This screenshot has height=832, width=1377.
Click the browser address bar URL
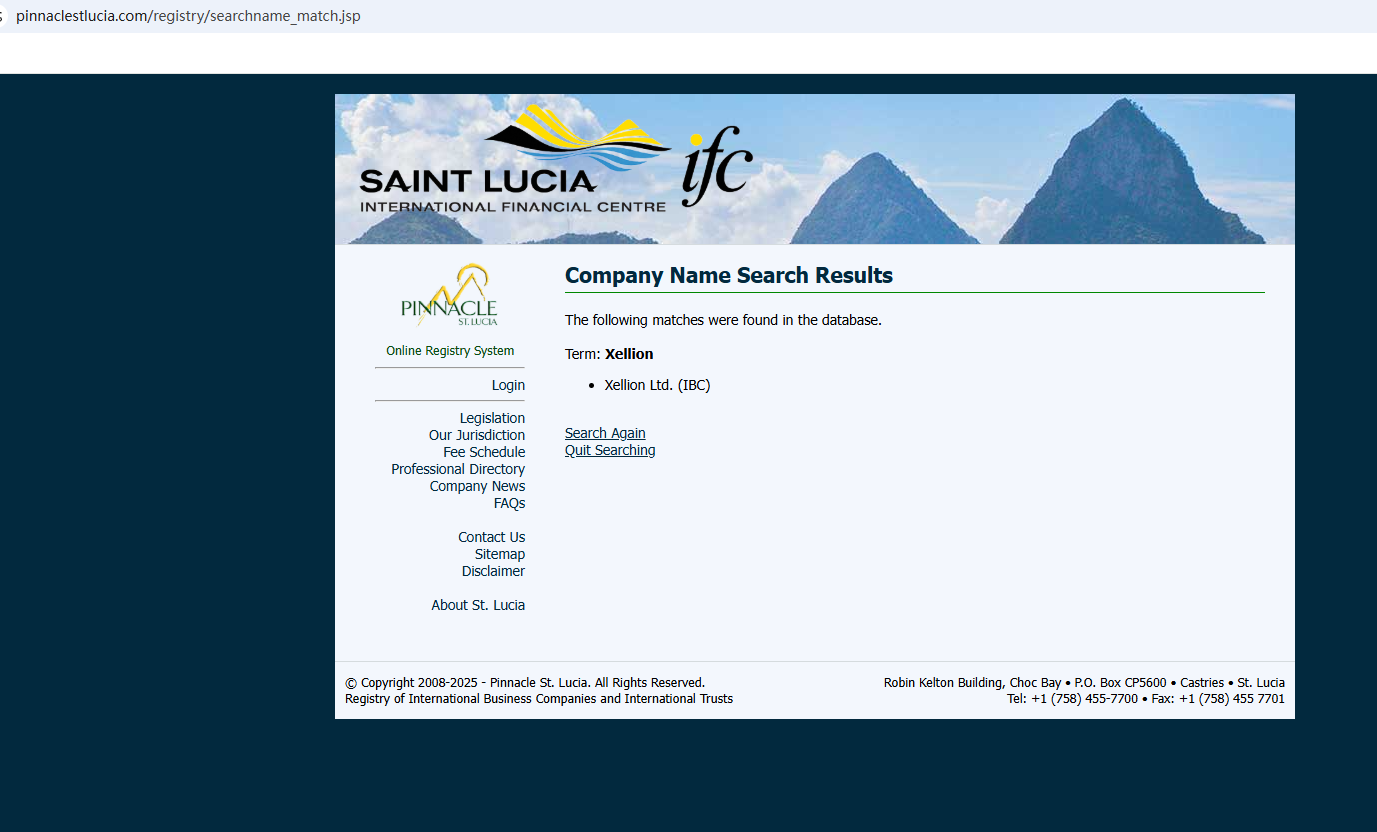pos(188,16)
